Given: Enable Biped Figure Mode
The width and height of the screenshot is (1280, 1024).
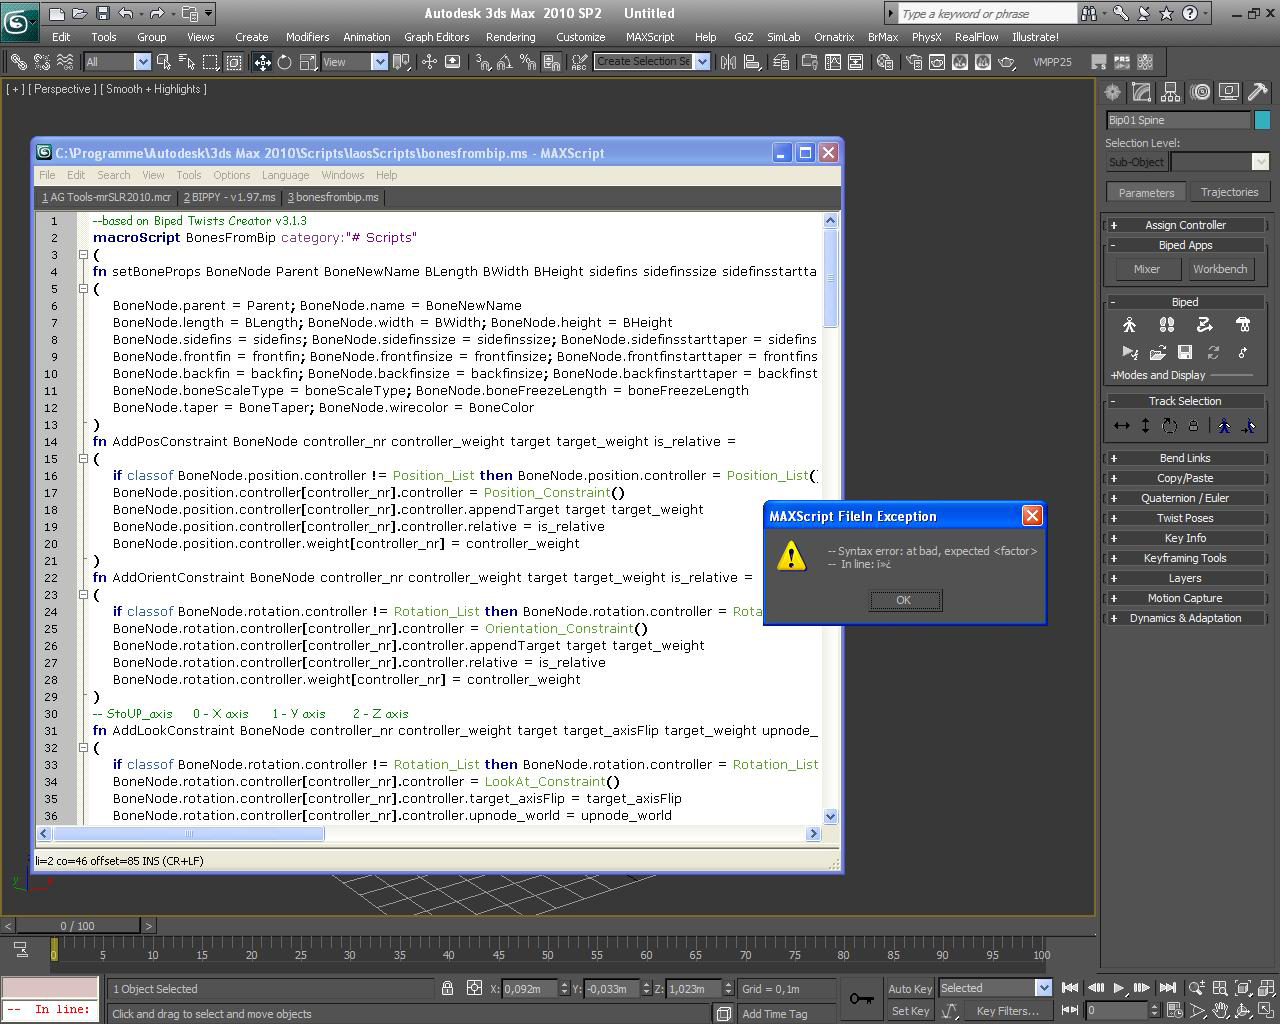Looking at the screenshot, I should tap(1129, 325).
